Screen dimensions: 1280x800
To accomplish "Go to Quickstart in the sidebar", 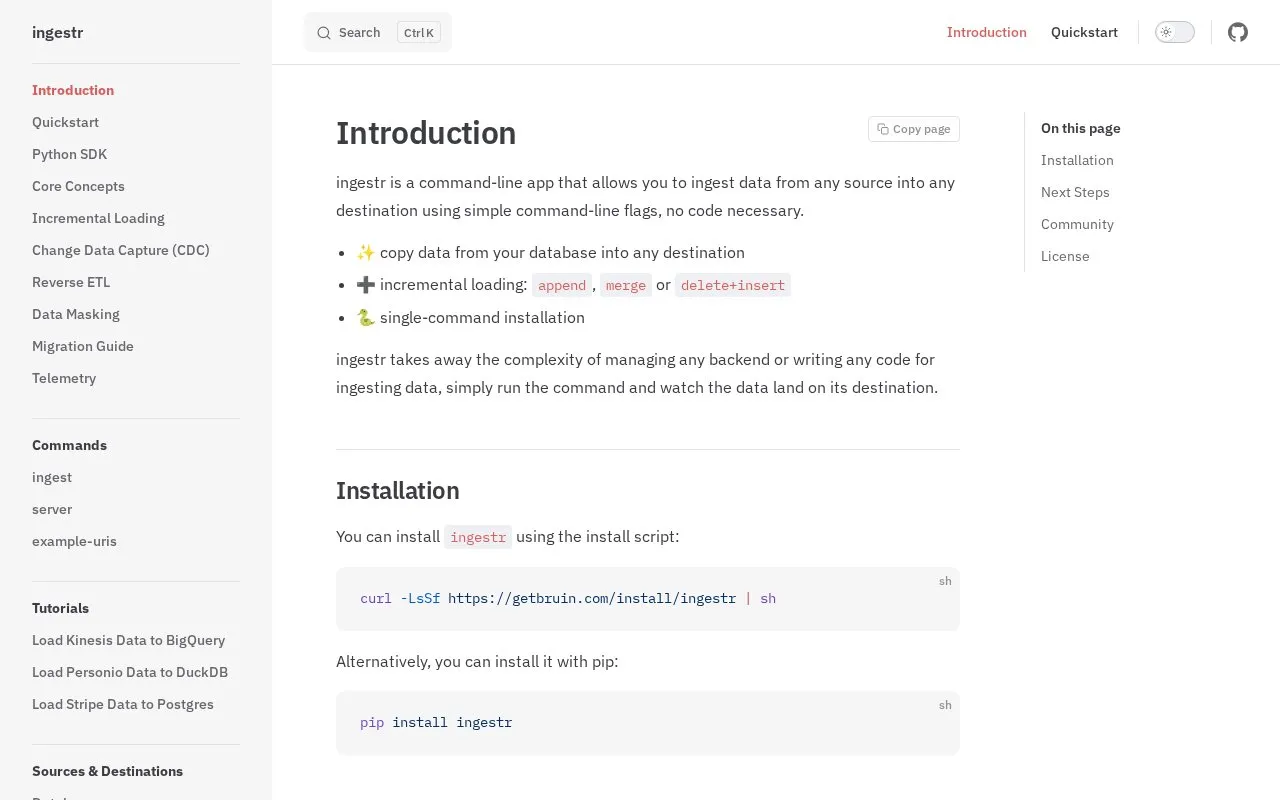I will click(65, 122).
